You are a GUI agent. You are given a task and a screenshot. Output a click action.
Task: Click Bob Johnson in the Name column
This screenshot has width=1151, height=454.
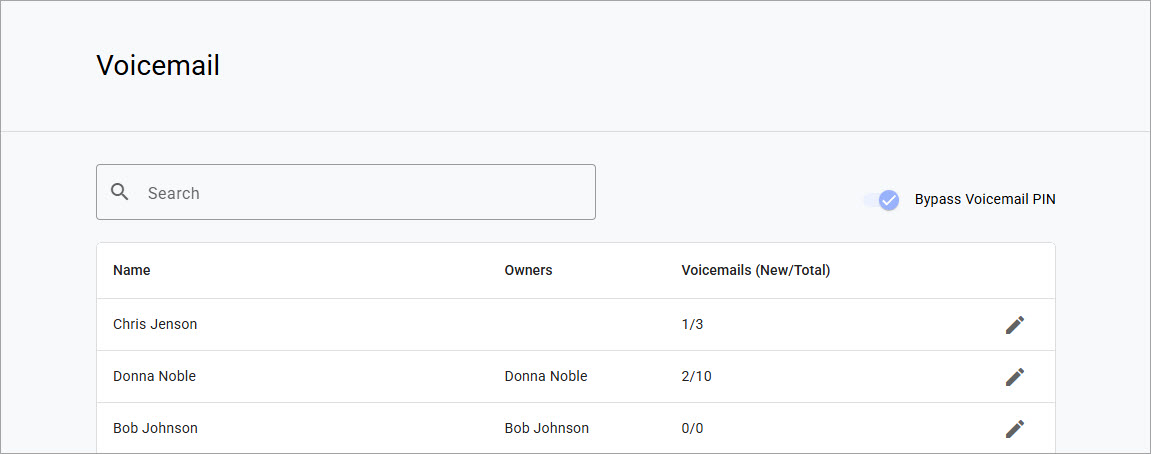(155, 429)
